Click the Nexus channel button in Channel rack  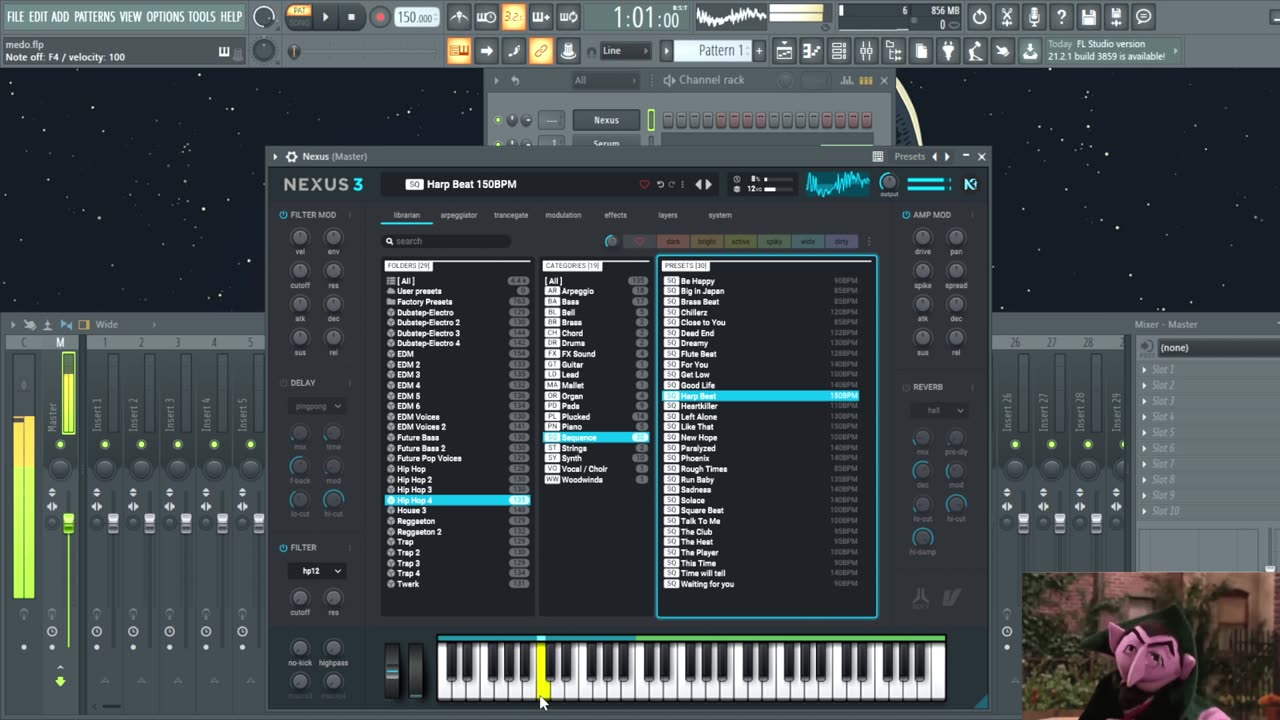[x=606, y=120]
